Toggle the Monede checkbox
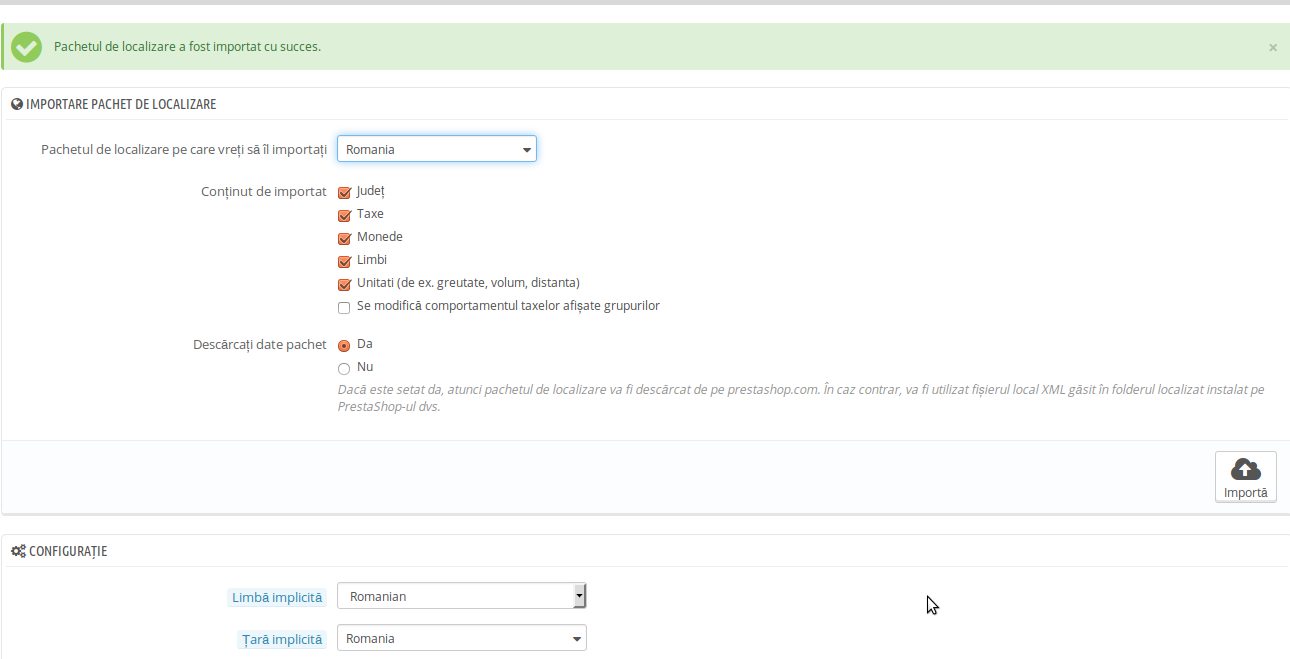The height and width of the screenshot is (659, 1290). click(x=344, y=238)
